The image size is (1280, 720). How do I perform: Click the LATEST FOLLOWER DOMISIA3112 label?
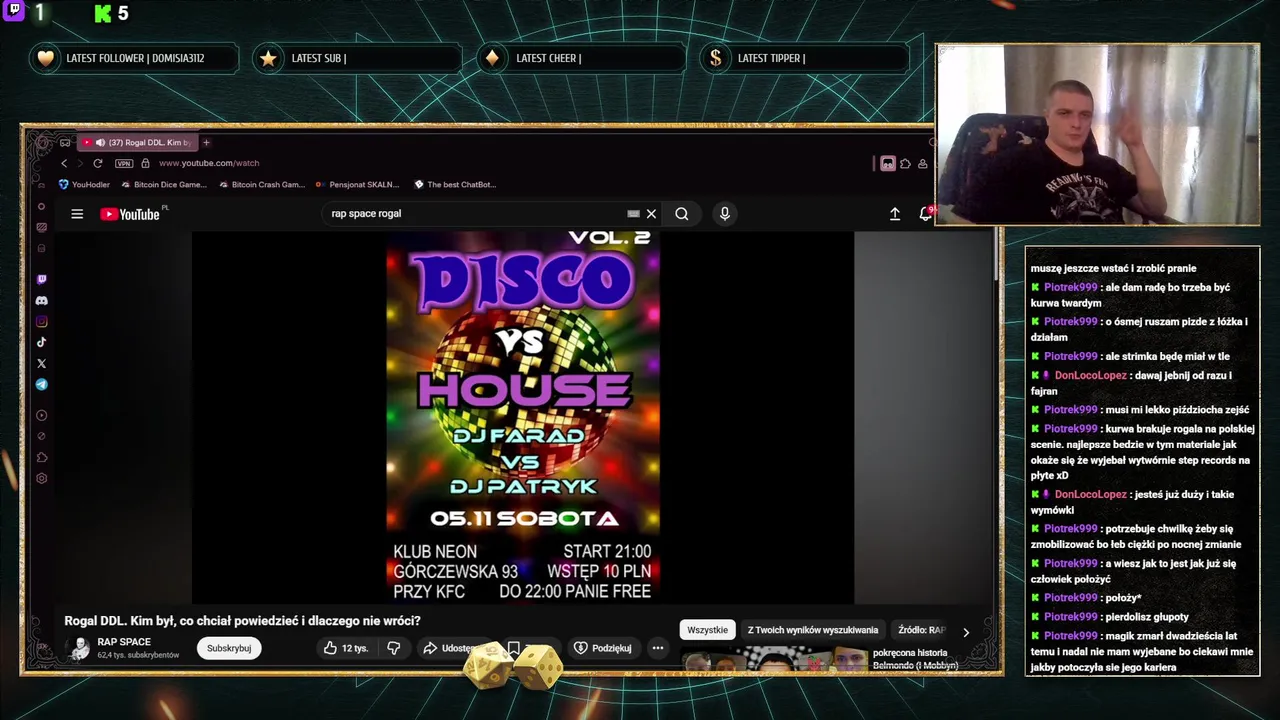135,58
